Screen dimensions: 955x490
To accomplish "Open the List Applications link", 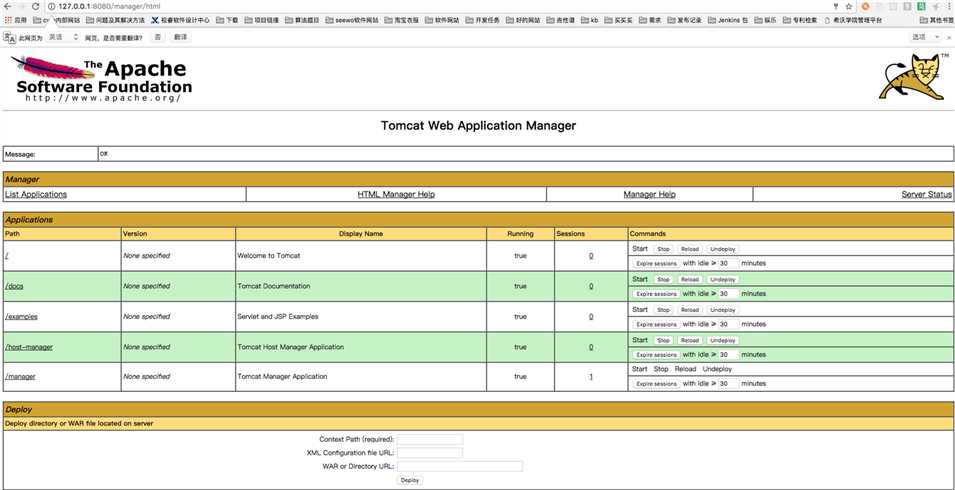I will 36,194.
